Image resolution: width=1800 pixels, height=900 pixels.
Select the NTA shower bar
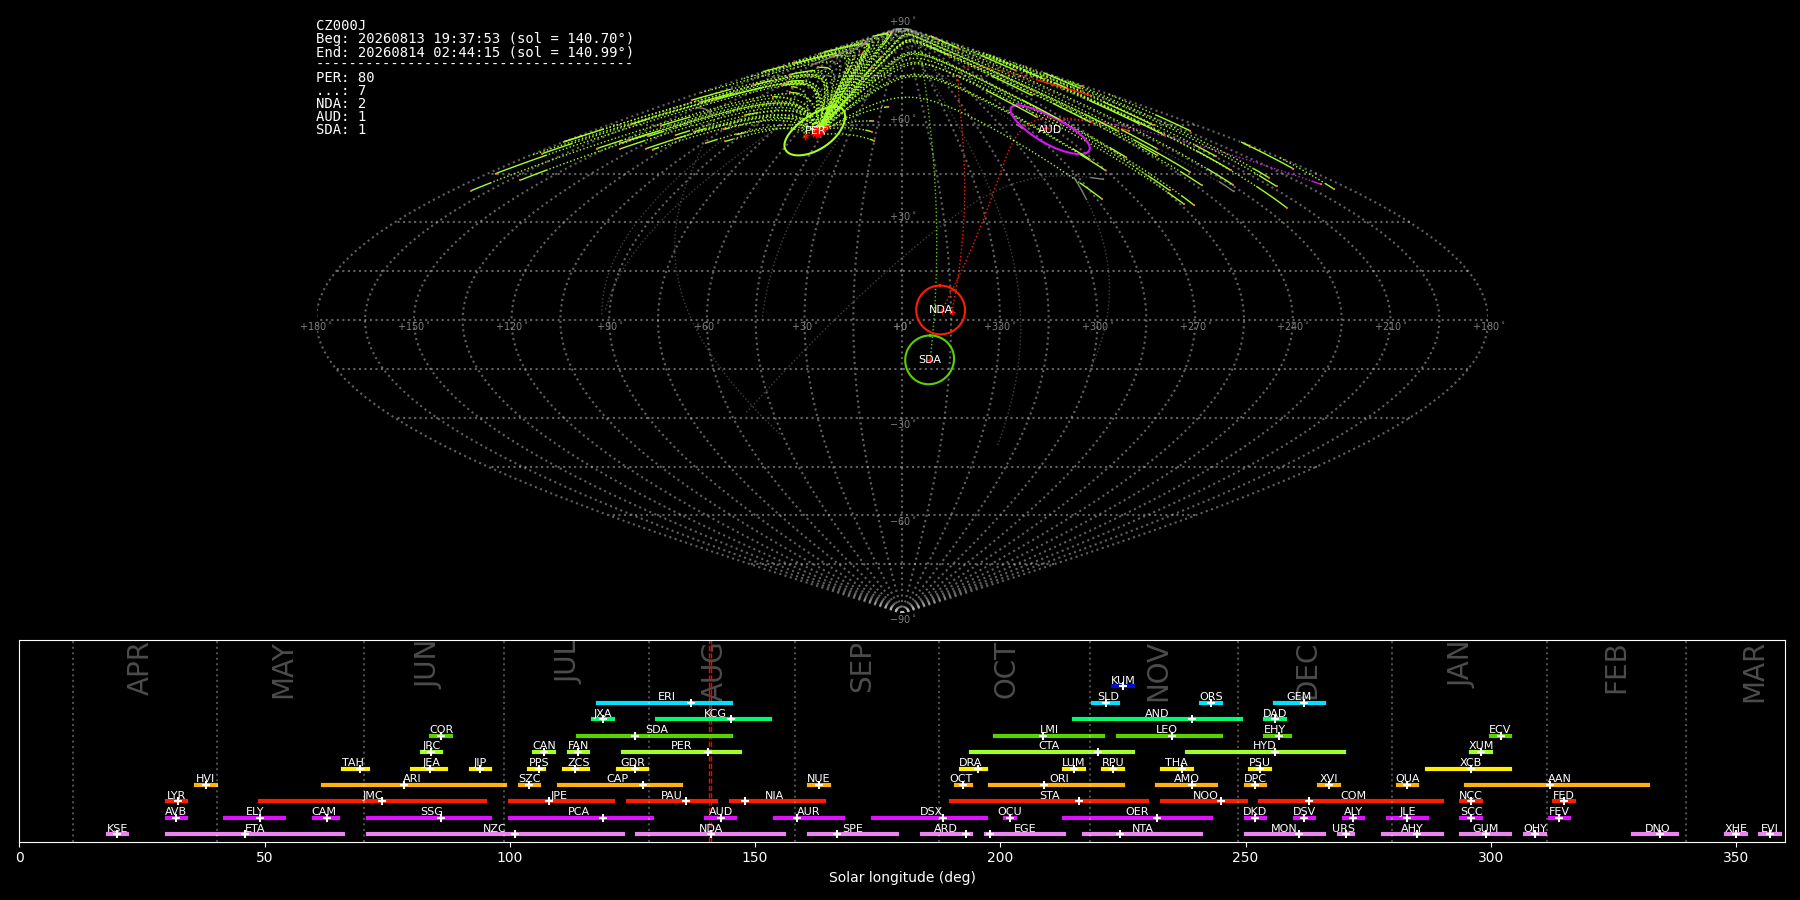coord(1142,834)
